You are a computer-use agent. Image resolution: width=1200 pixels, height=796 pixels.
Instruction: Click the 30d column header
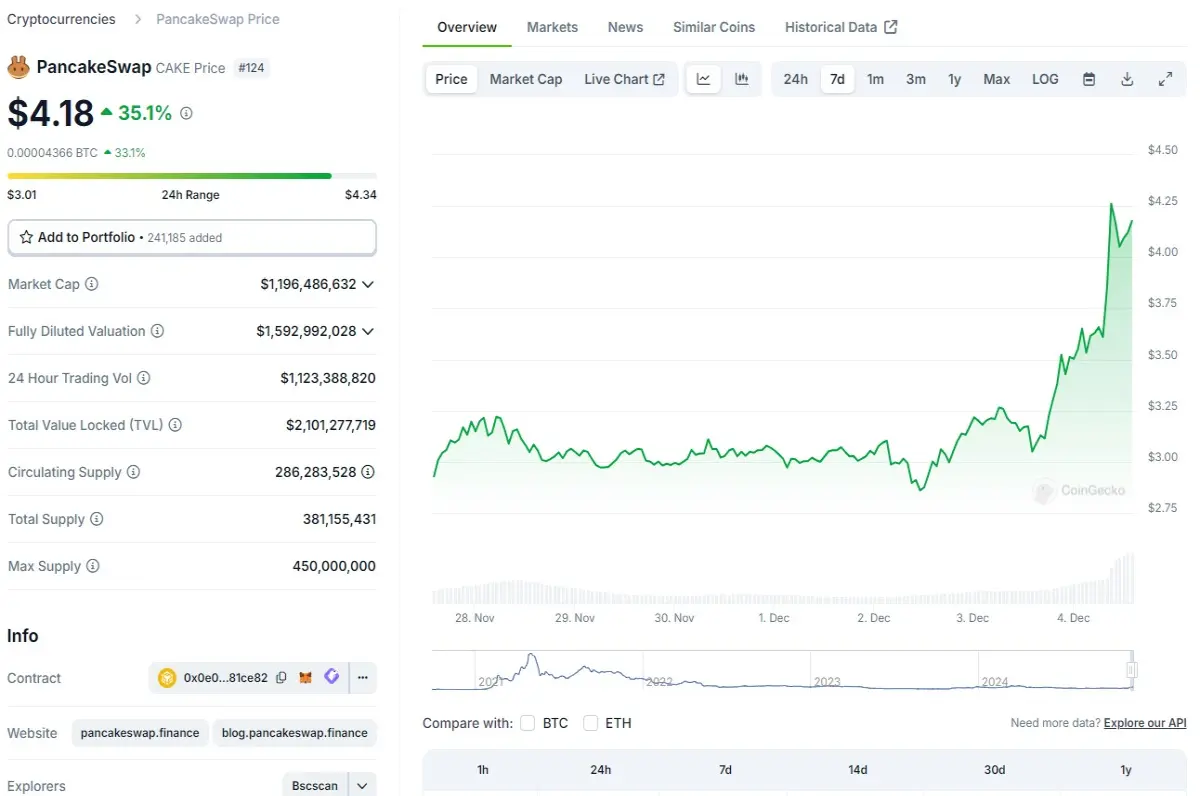pyautogui.click(x=994, y=769)
